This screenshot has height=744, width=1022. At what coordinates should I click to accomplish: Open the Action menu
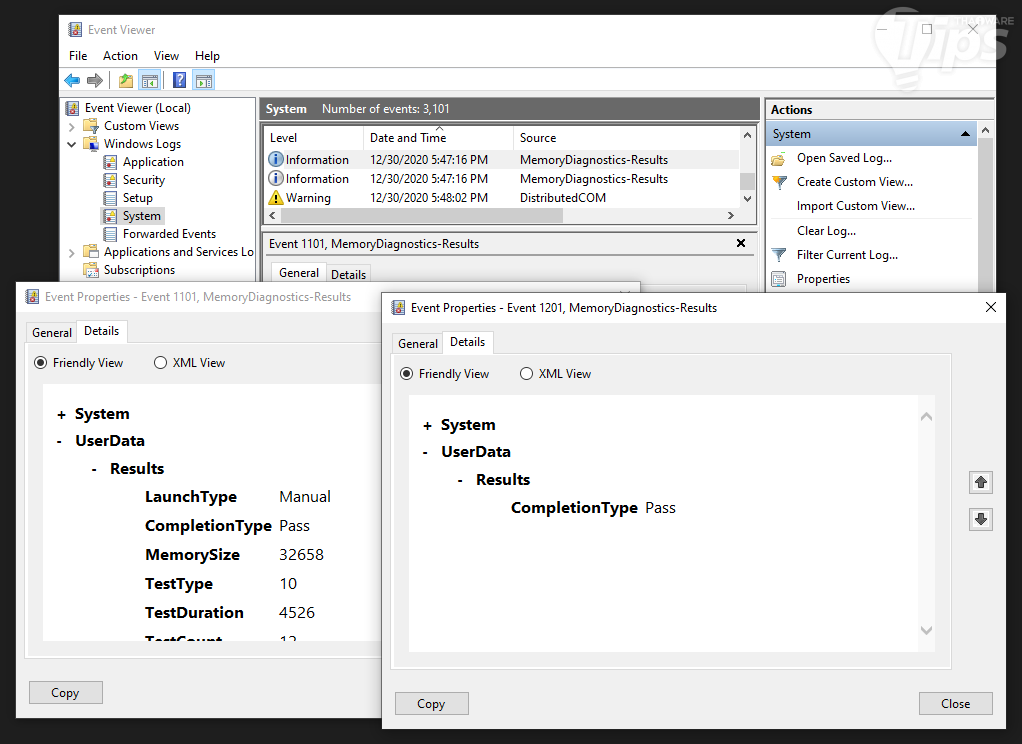click(120, 56)
